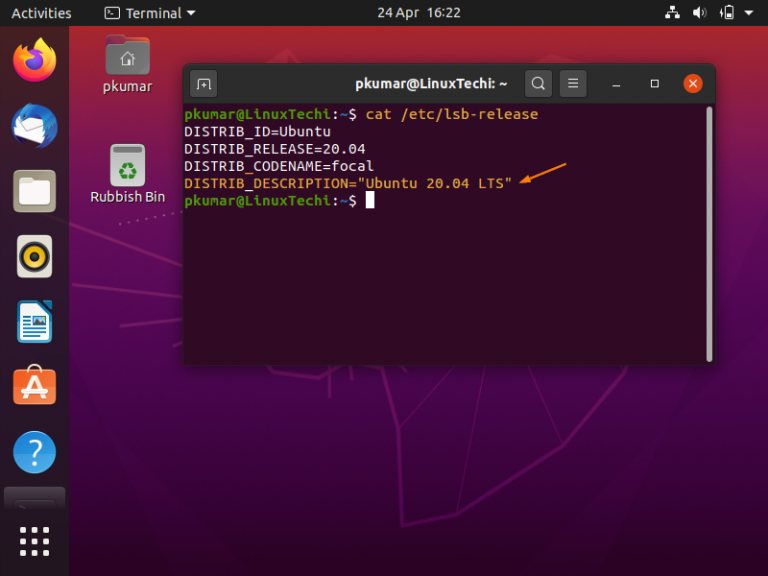
Task: Open the terminal hamburger menu
Action: 572,83
